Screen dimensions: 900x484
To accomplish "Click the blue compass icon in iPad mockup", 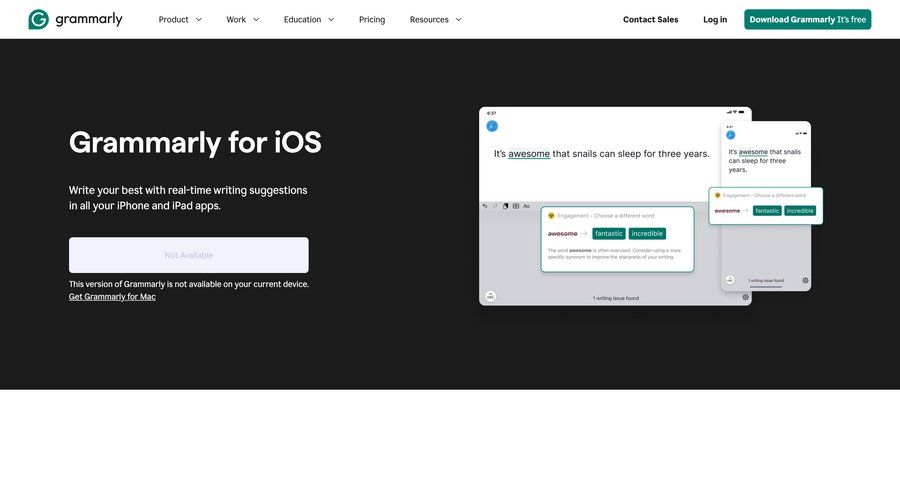I will point(491,126).
